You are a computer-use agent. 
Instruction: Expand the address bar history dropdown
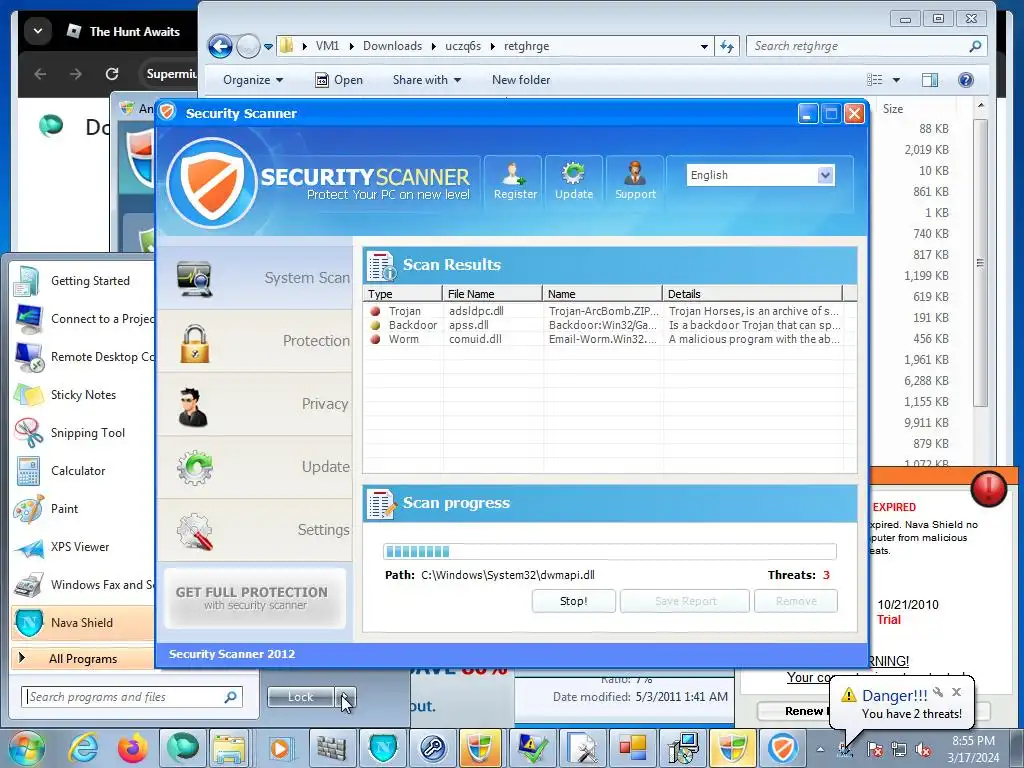704,46
